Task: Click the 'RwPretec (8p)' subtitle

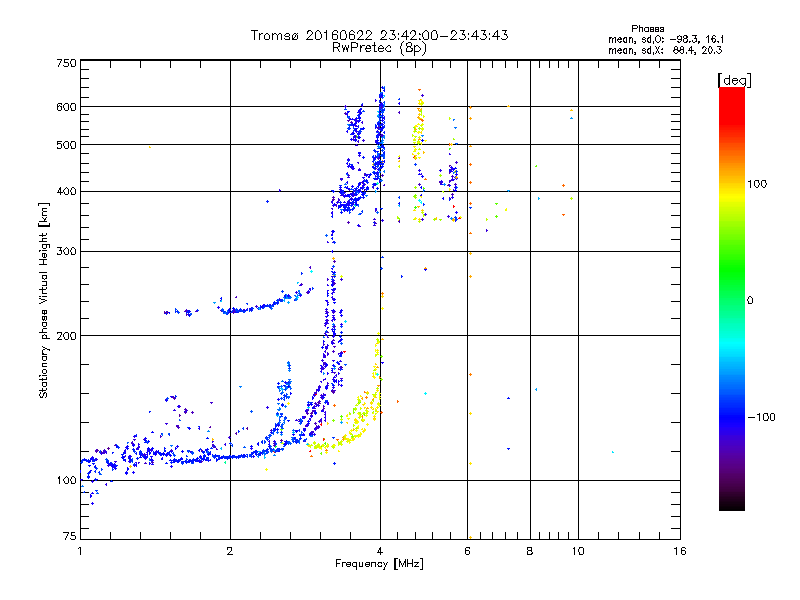Action: click(x=379, y=48)
